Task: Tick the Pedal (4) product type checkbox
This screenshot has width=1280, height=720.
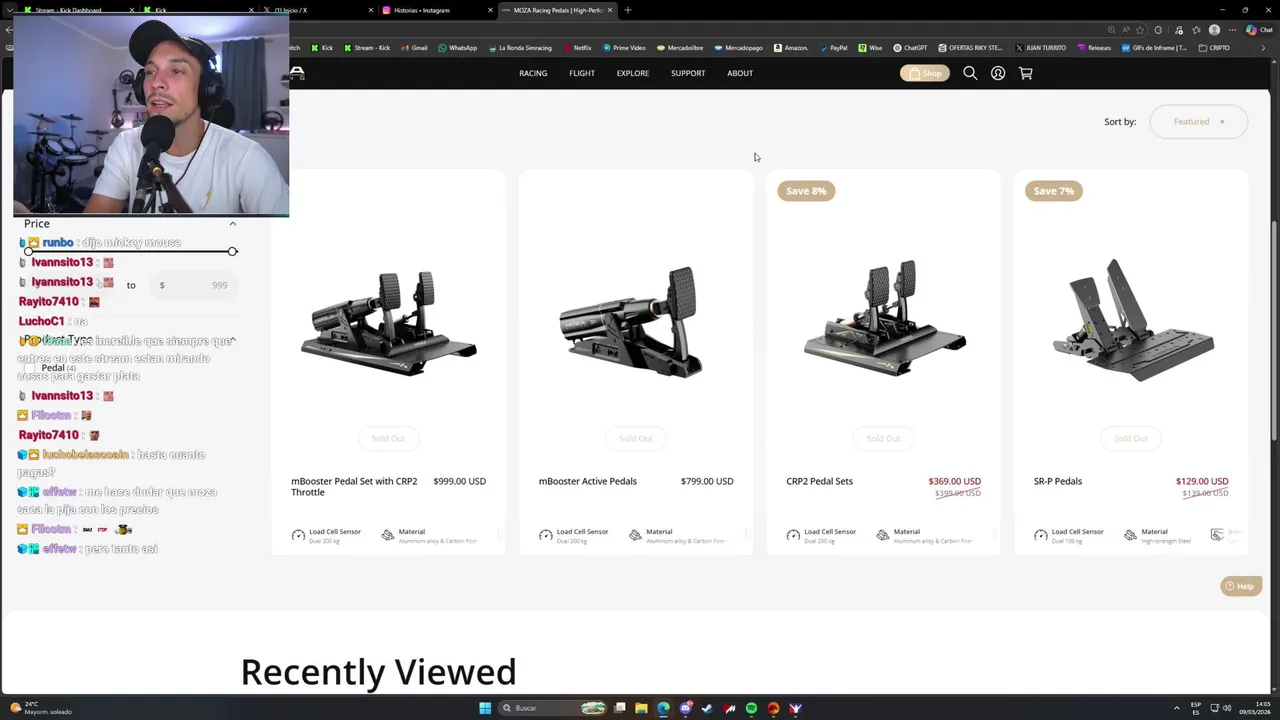Action: pyautogui.click(x=30, y=368)
